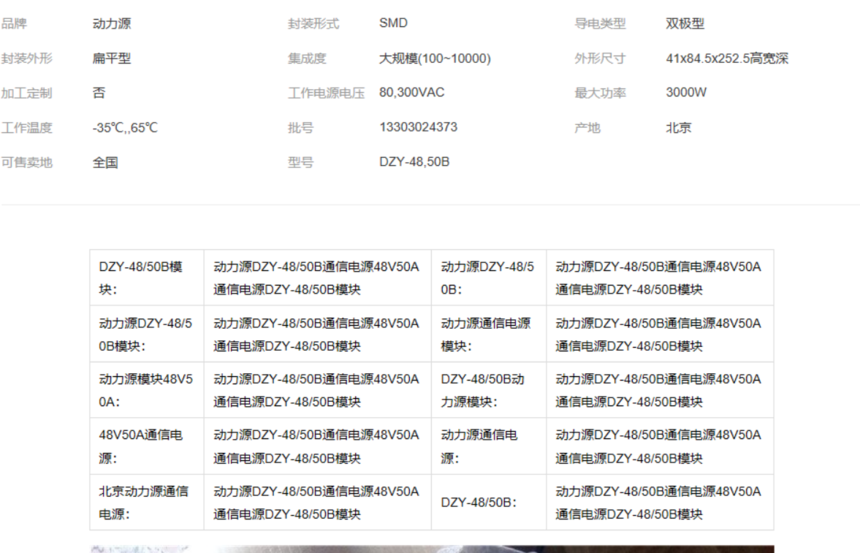Click the table cell '动力源DZY-48/50B模块:'
The width and height of the screenshot is (860, 553).
tap(147, 334)
